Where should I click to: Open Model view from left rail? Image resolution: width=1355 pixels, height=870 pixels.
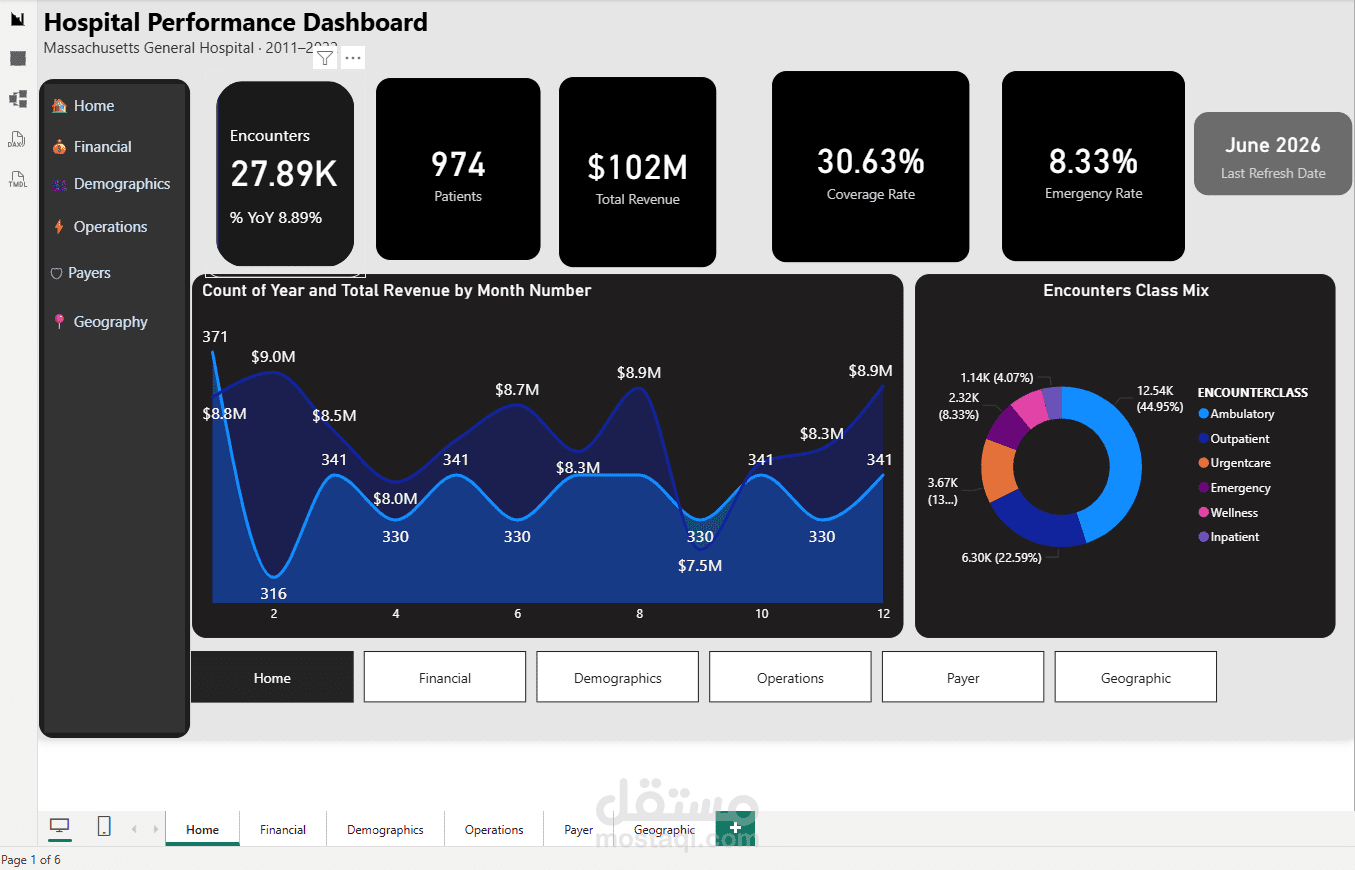[x=17, y=99]
